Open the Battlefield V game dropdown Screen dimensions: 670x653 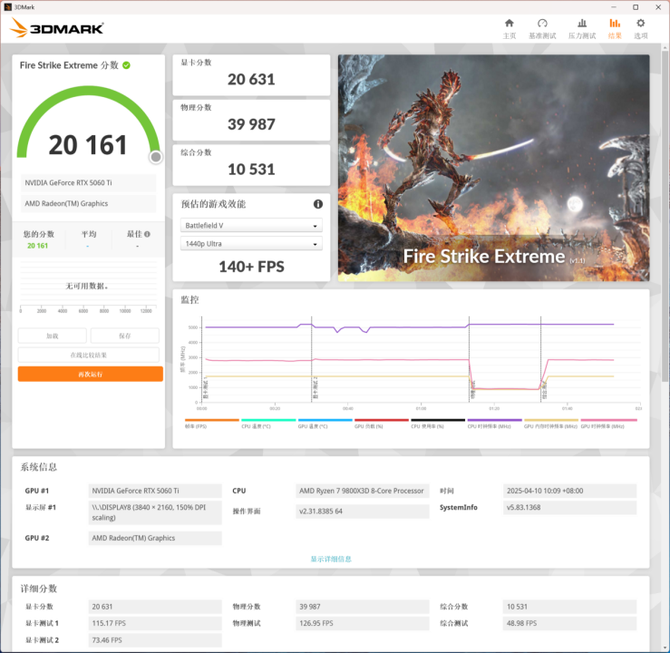pyautogui.click(x=251, y=225)
